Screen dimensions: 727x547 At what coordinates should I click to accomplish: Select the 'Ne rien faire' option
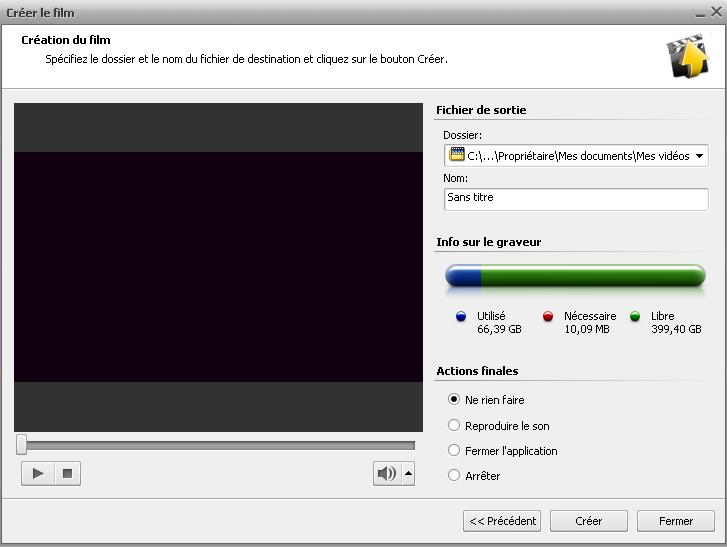tap(454, 400)
